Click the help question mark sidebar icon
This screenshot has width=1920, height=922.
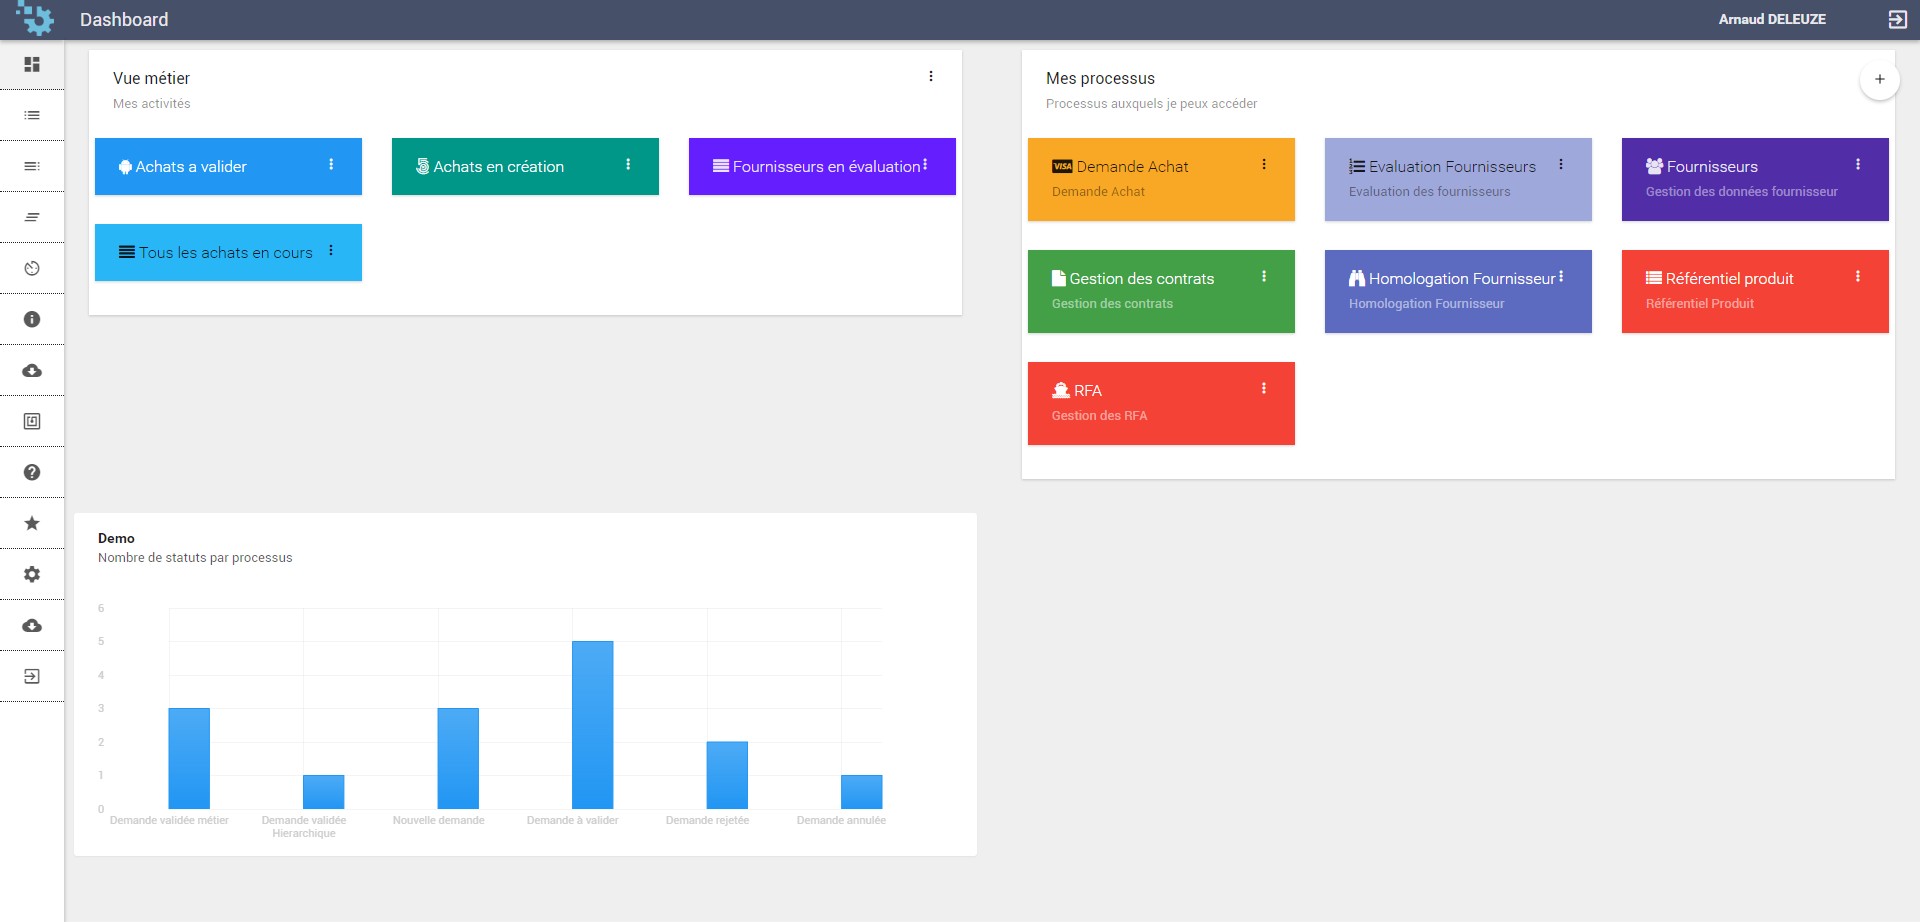tap(32, 472)
